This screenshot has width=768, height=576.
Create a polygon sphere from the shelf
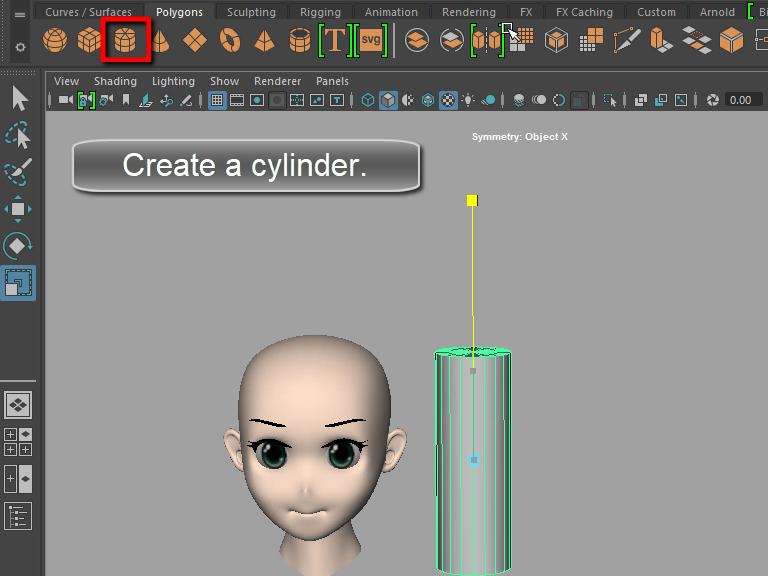coord(56,40)
